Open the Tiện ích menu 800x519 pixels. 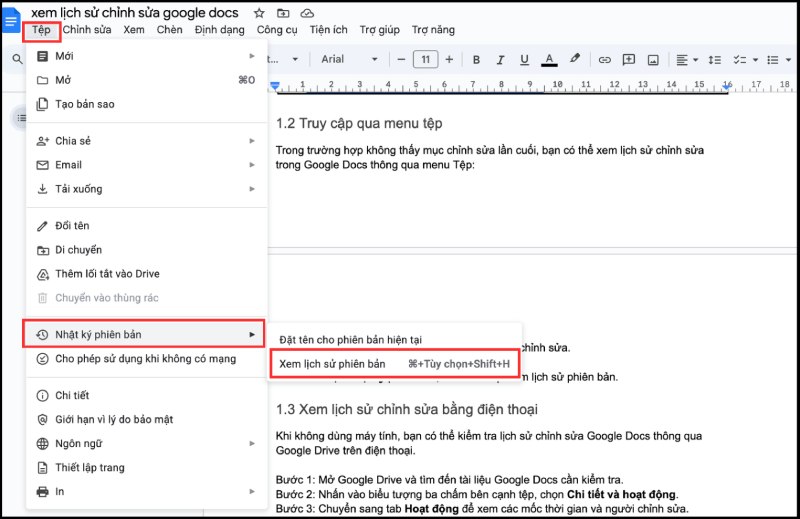point(329,30)
